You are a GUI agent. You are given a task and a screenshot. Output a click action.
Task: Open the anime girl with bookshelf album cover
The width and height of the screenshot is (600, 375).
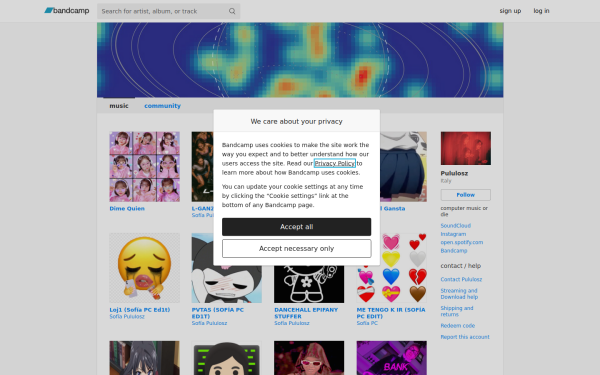(144, 358)
